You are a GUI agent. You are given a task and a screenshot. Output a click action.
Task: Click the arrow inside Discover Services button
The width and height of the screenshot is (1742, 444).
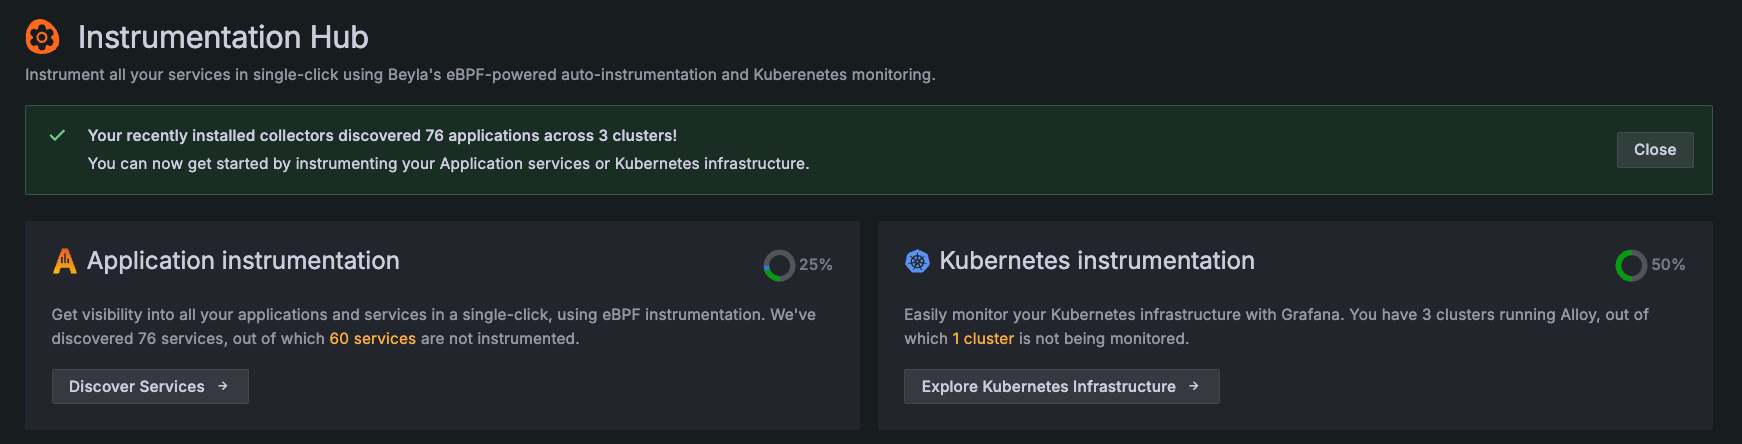click(x=223, y=386)
